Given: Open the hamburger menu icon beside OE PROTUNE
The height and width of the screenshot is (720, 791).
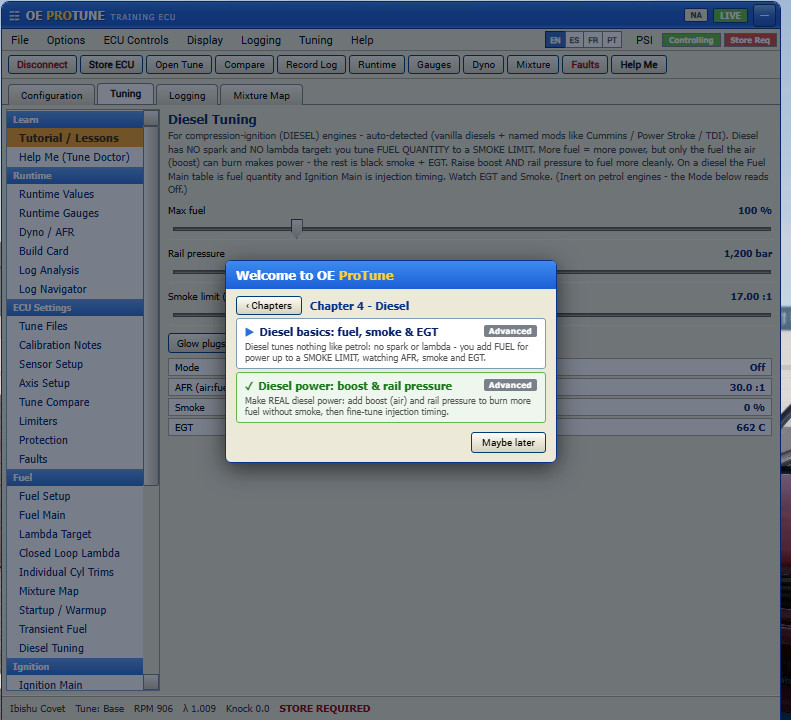Looking at the screenshot, I should click(x=15, y=16).
